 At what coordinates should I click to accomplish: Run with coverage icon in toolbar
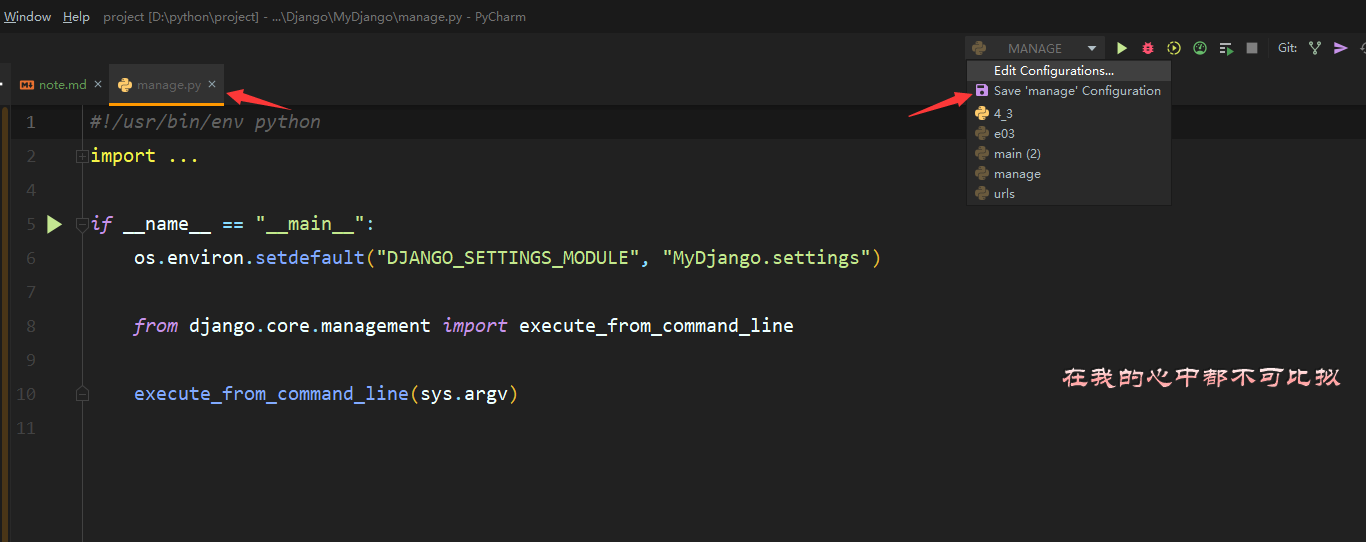pyautogui.click(x=1174, y=48)
